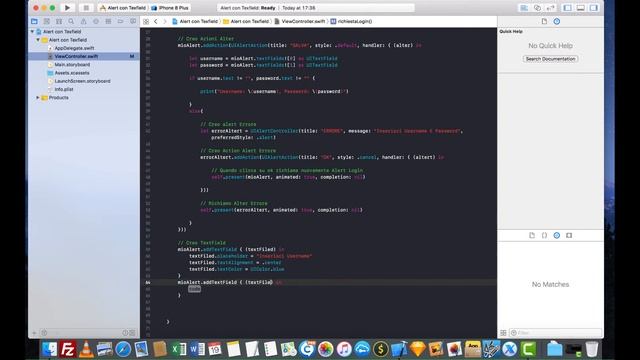Add a new file with plus button

(34, 333)
